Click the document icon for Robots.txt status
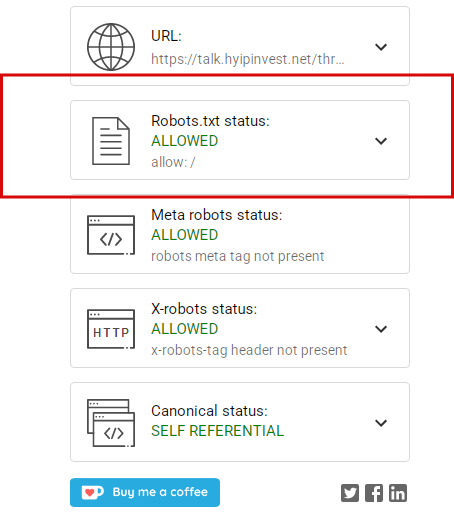This screenshot has width=454, height=522. click(111, 141)
